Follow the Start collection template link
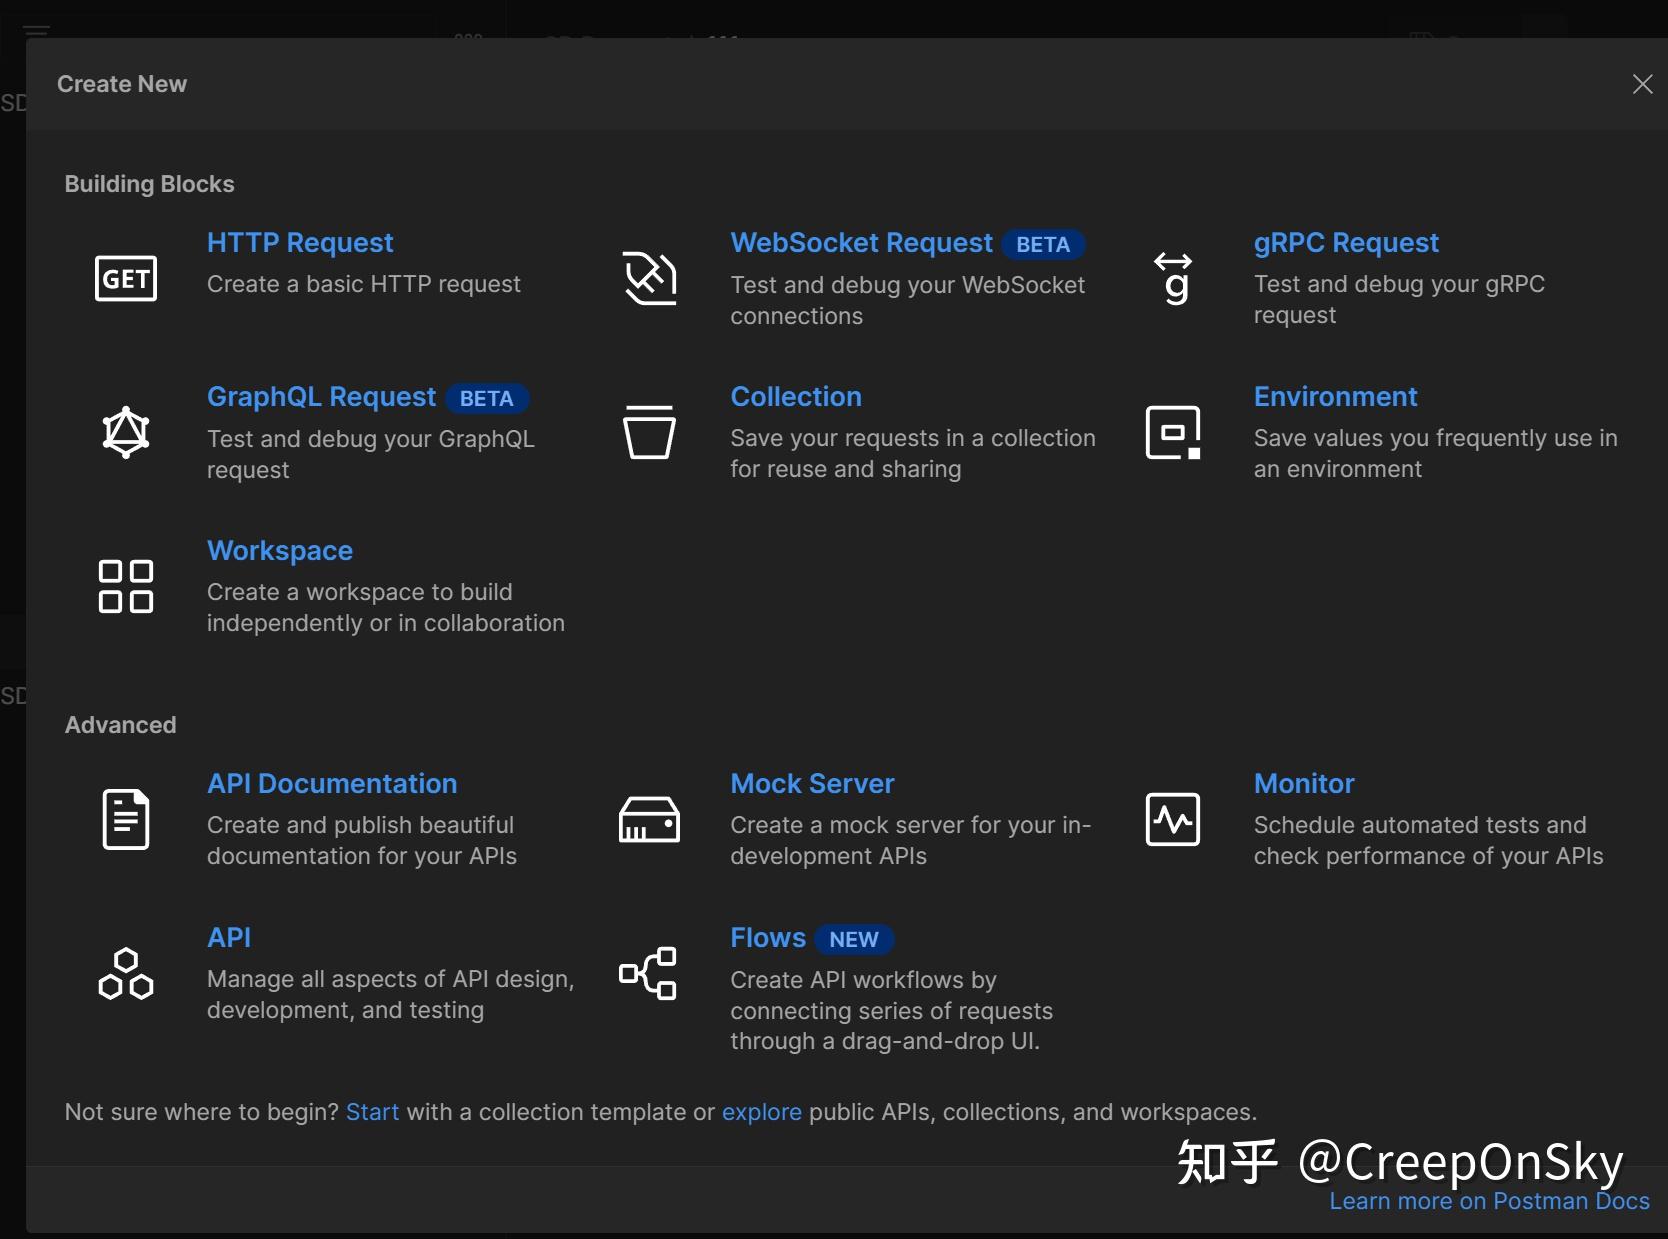This screenshot has height=1239, width=1668. [x=372, y=1112]
